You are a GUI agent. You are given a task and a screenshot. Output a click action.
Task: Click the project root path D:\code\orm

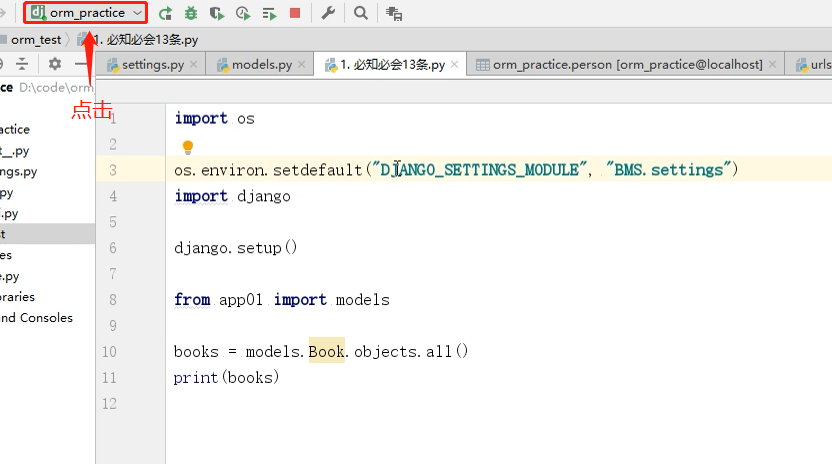point(56,88)
